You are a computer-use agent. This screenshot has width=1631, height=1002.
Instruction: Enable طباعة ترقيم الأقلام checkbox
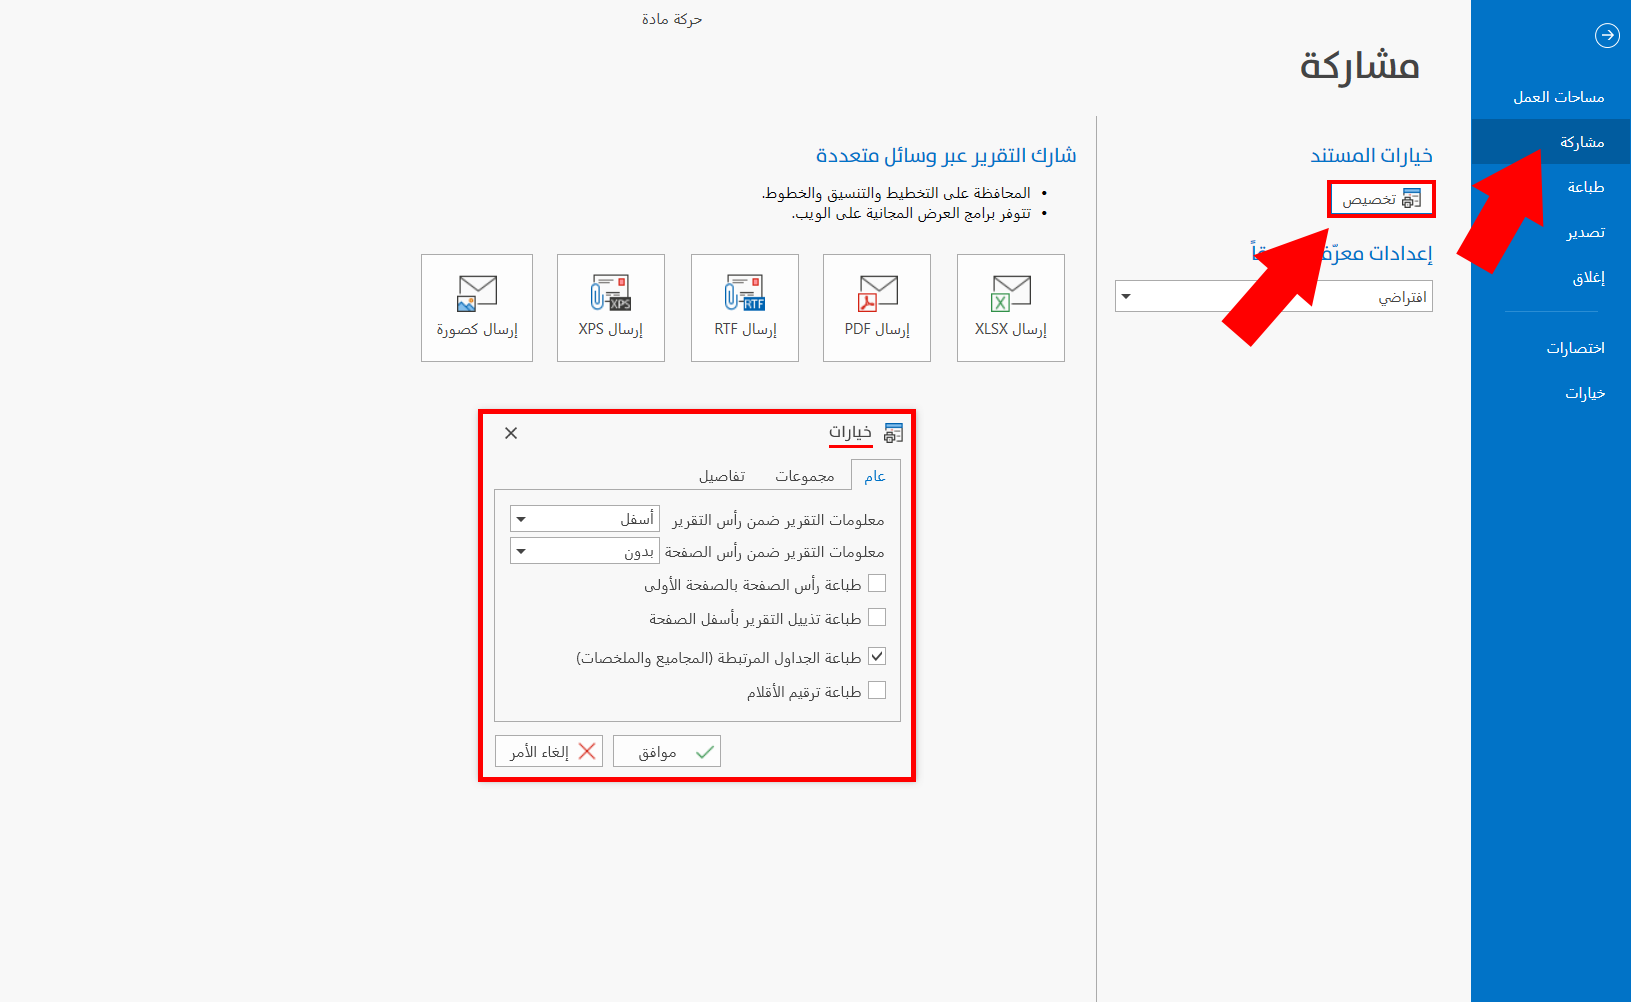click(x=877, y=690)
